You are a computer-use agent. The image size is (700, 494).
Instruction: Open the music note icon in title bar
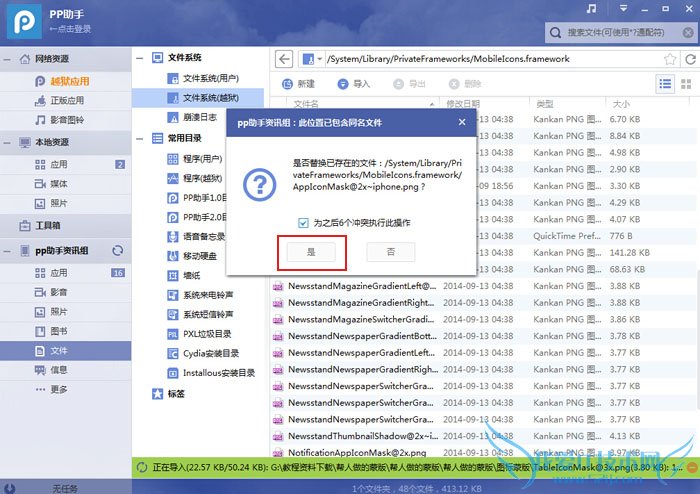(592, 9)
